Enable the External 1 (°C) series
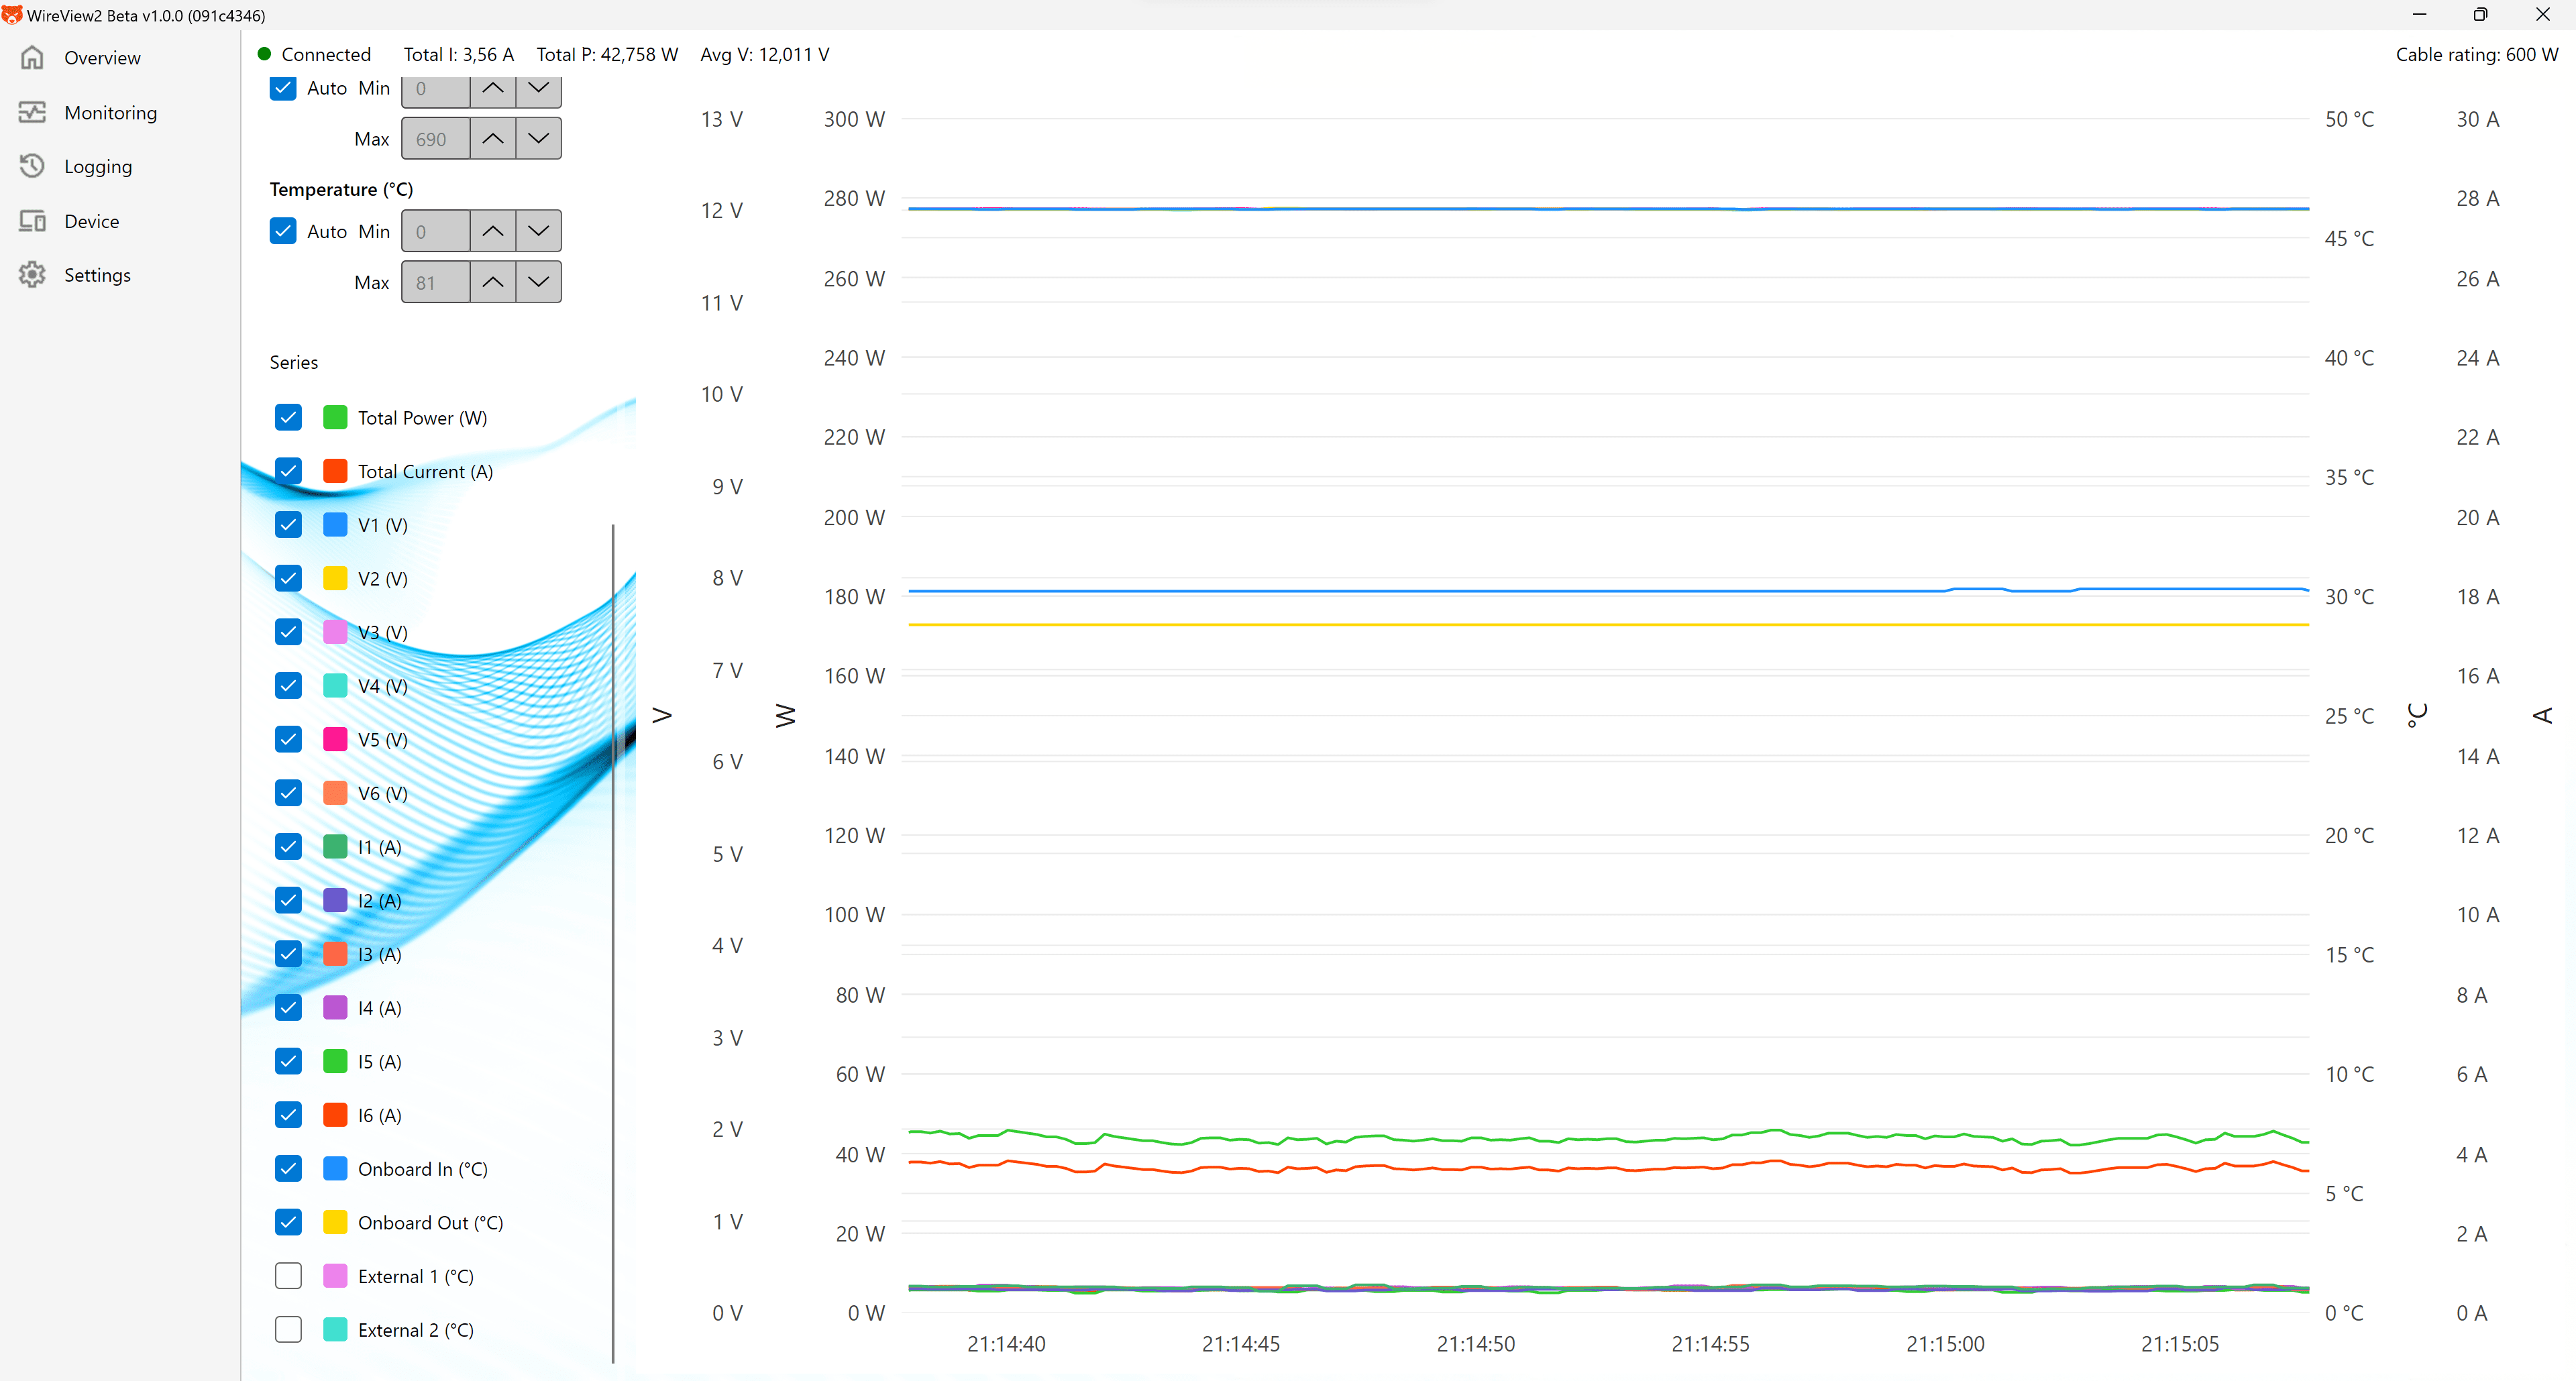 pos(288,1276)
